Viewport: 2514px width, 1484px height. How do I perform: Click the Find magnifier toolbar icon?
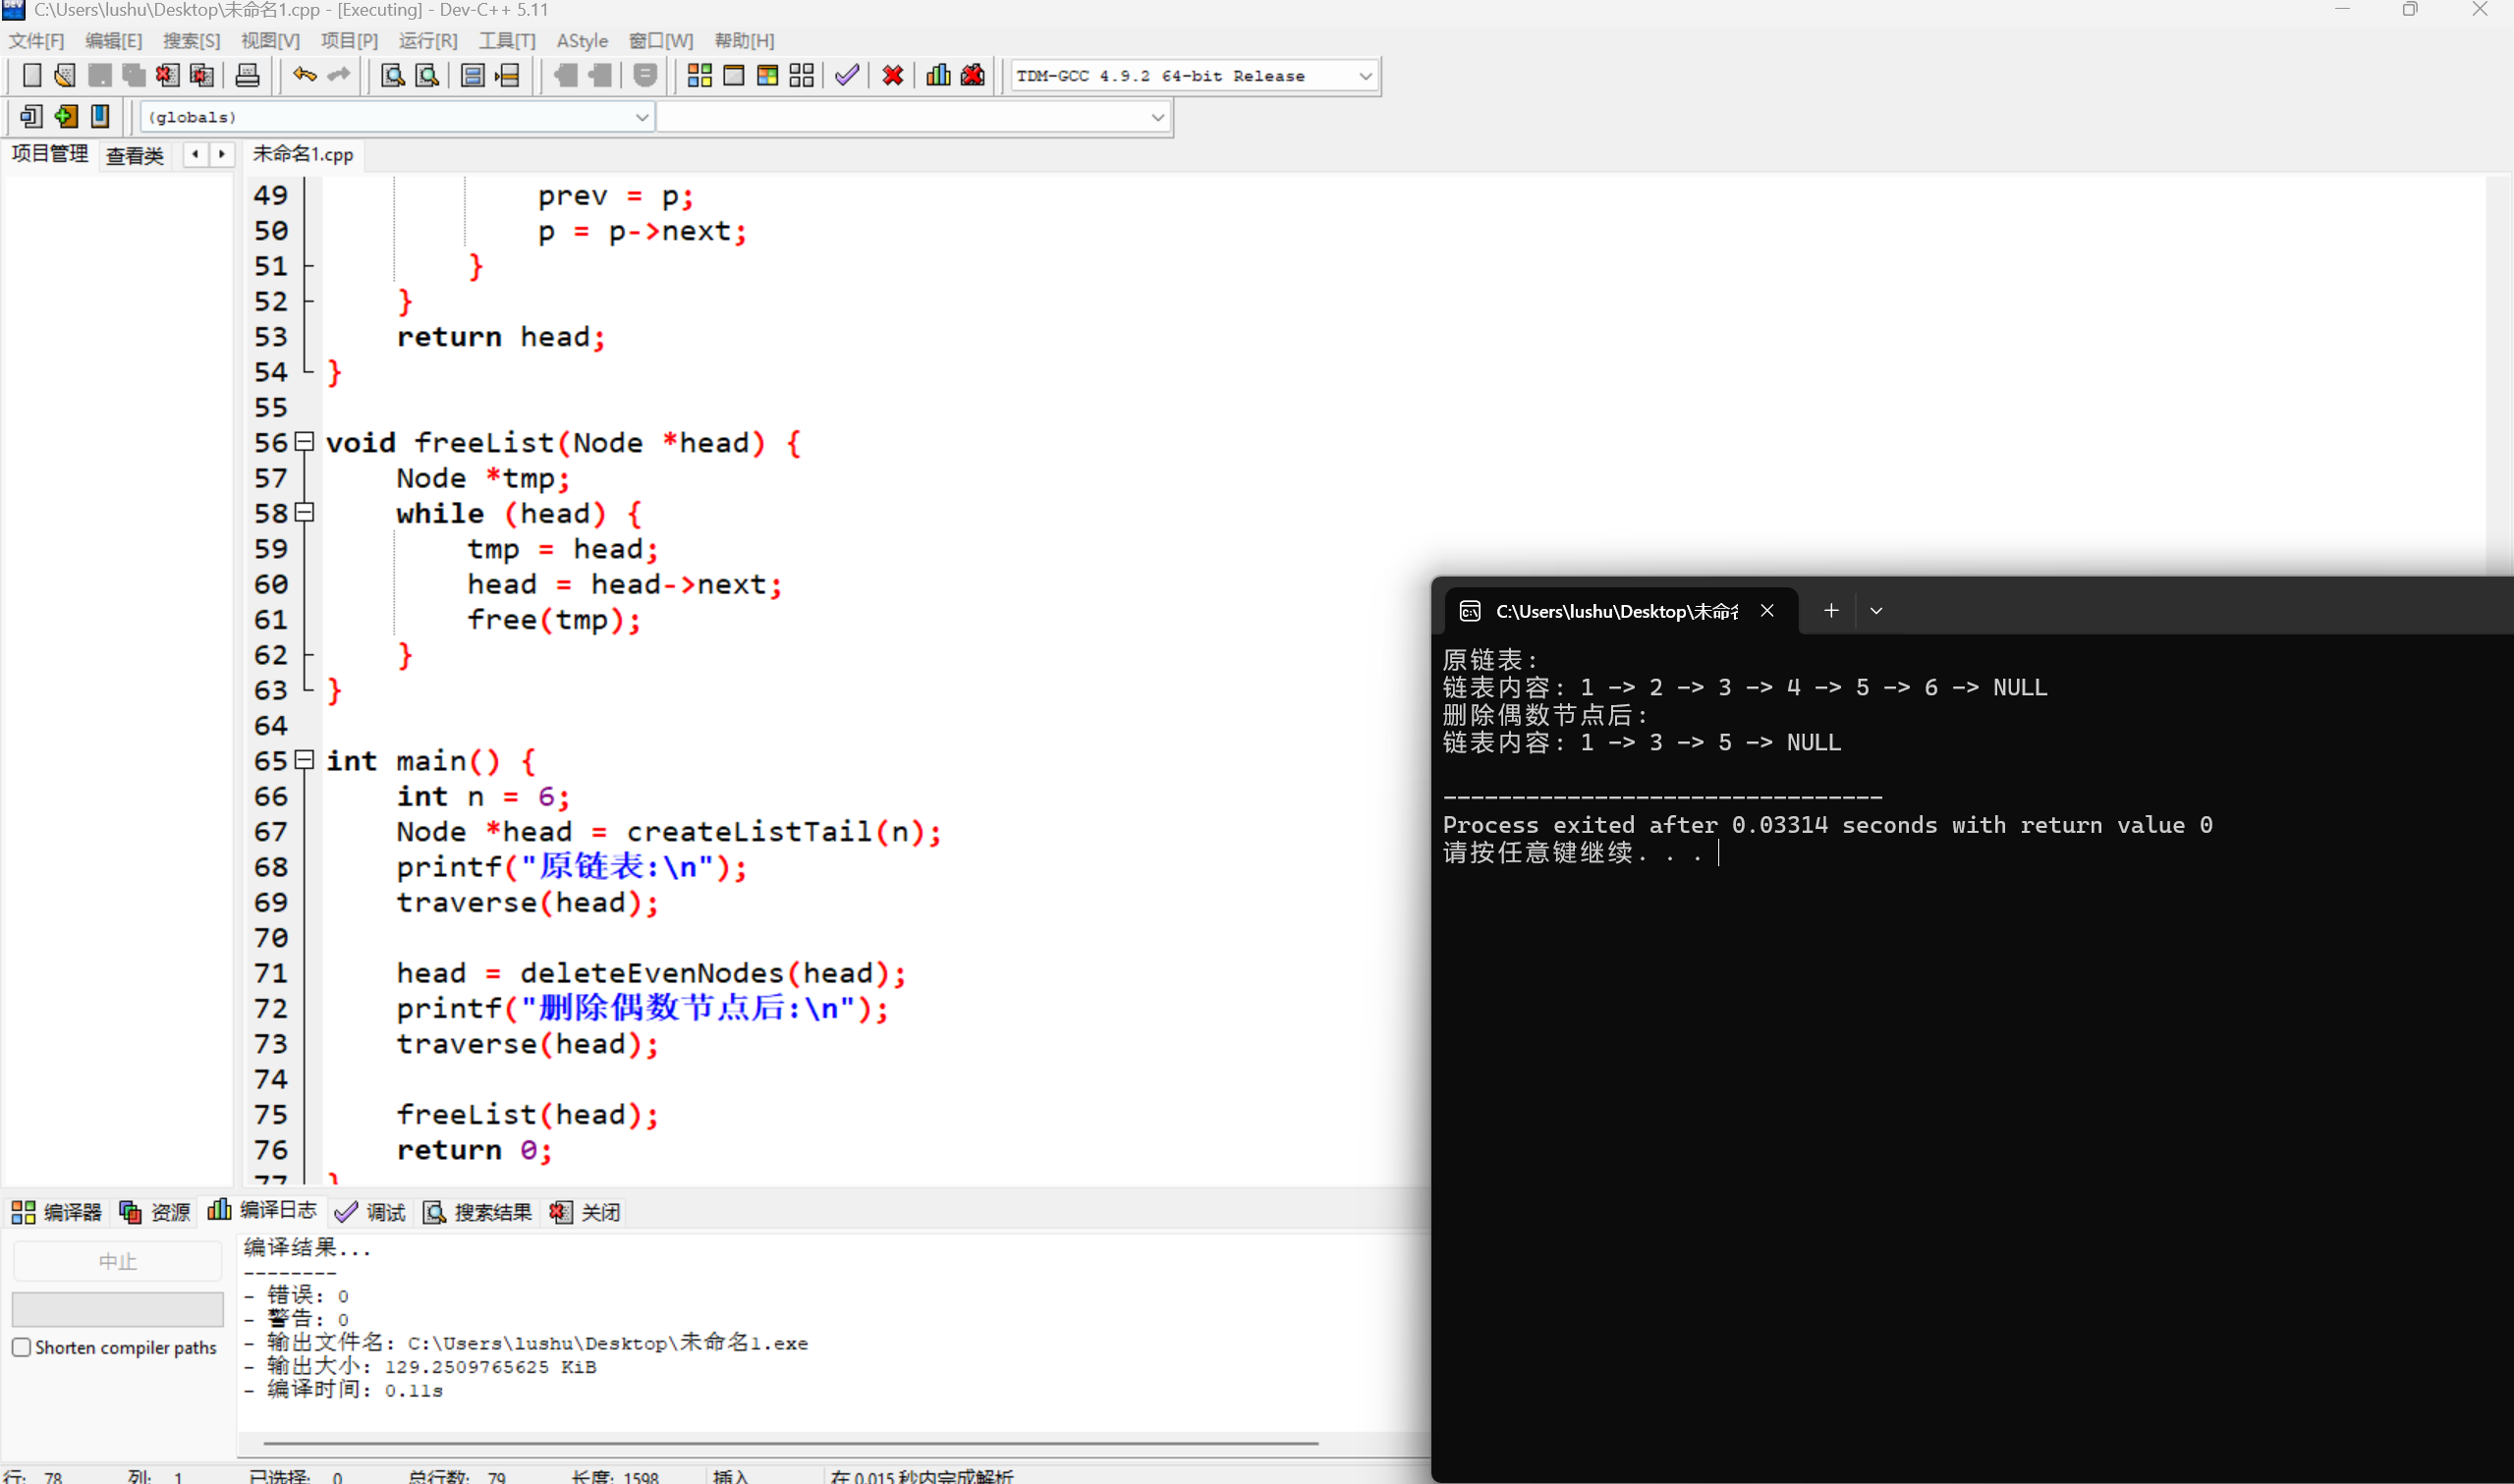coord(393,76)
